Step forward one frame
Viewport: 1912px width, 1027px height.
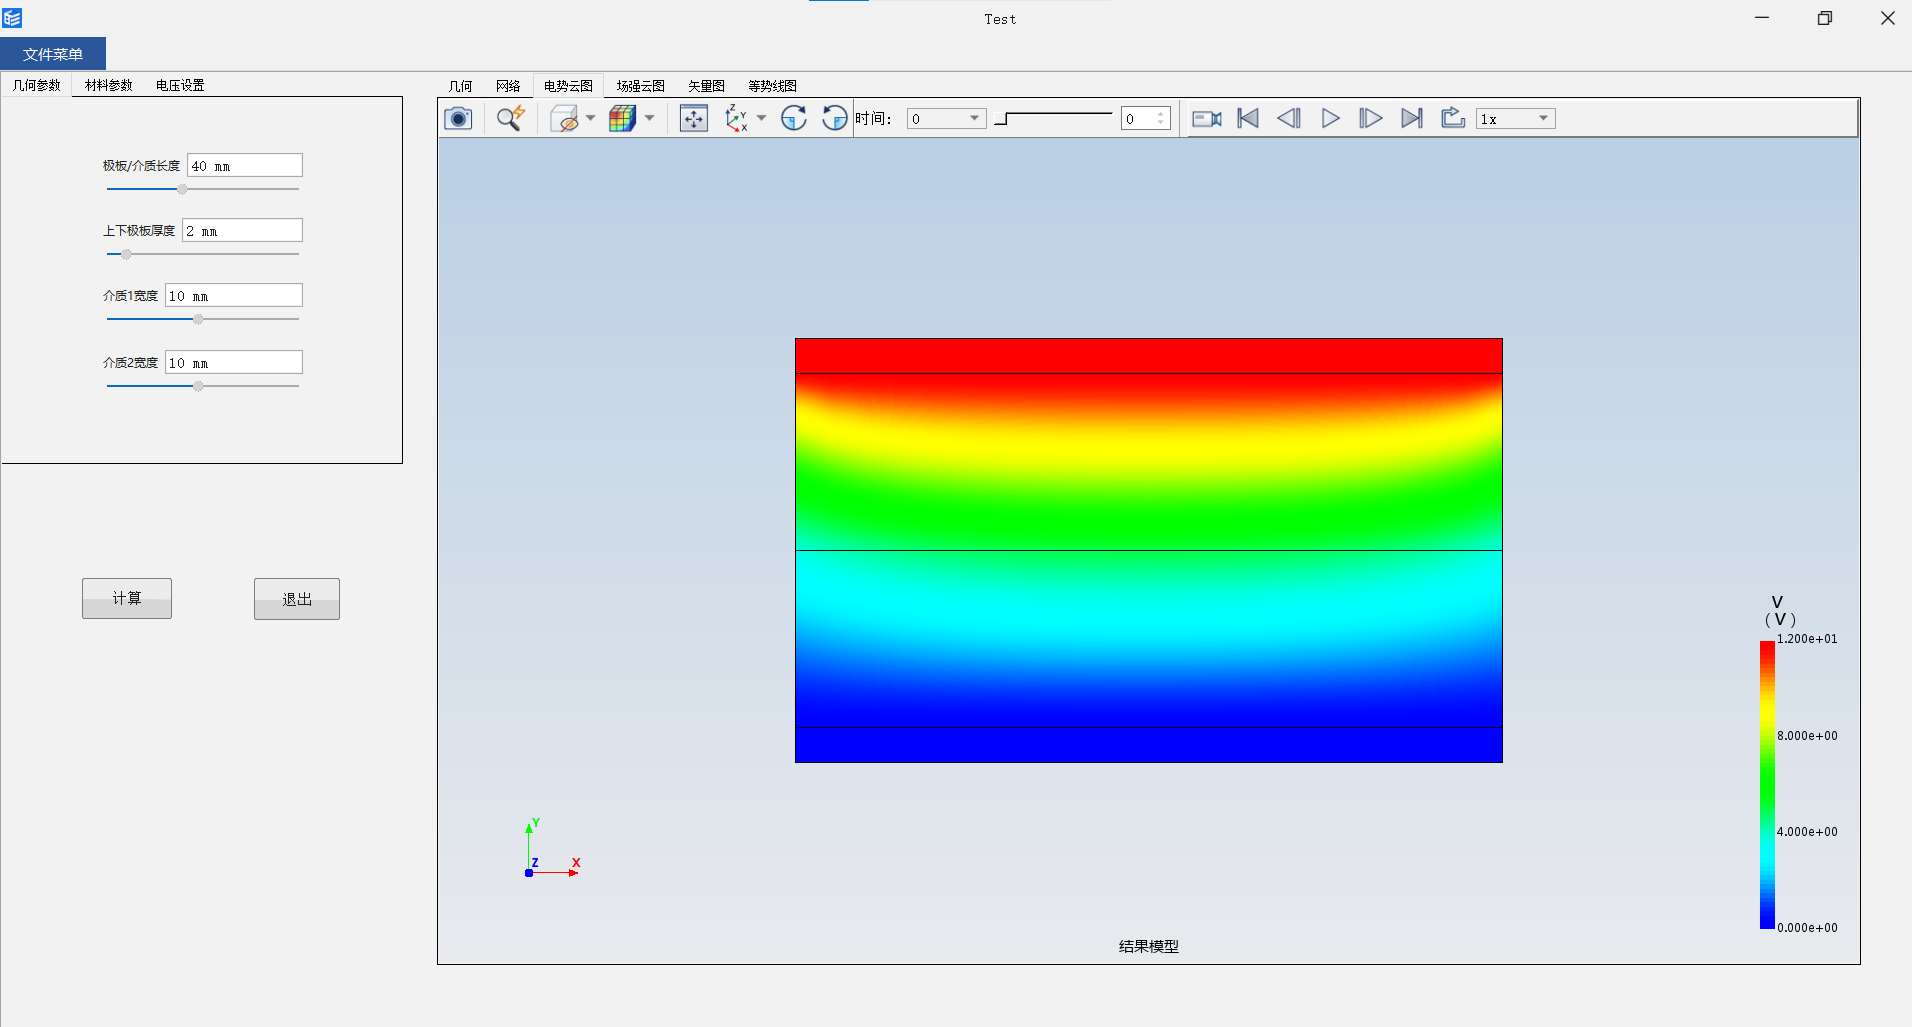point(1370,119)
